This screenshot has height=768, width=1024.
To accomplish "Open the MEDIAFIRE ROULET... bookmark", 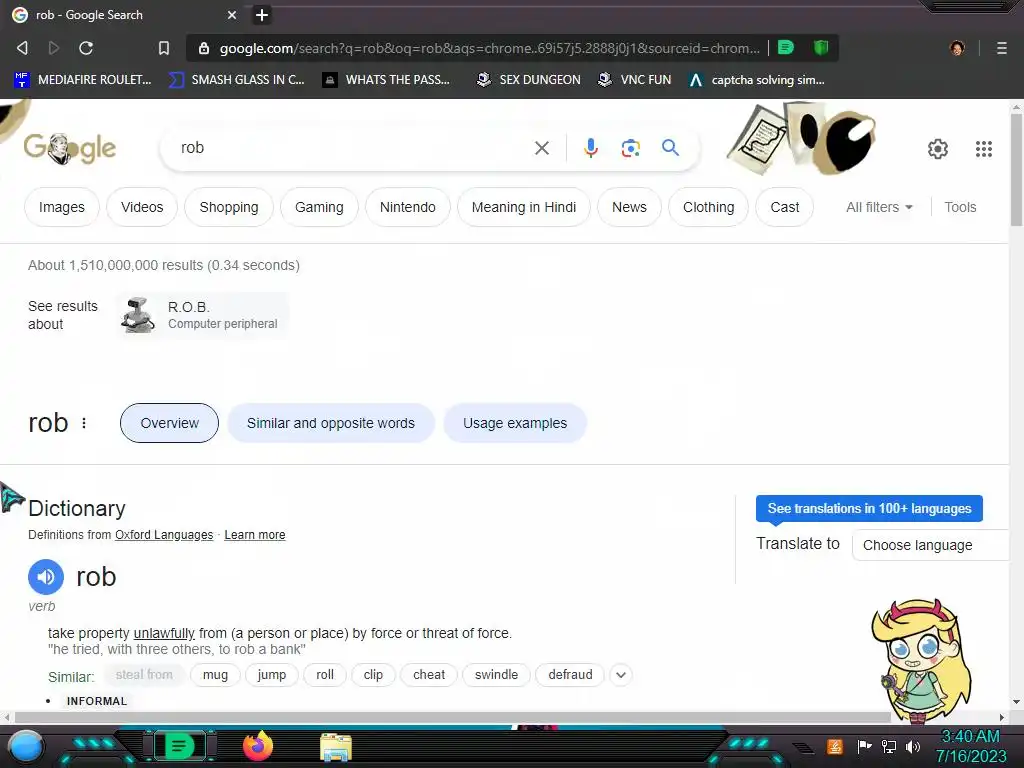I will [82, 80].
